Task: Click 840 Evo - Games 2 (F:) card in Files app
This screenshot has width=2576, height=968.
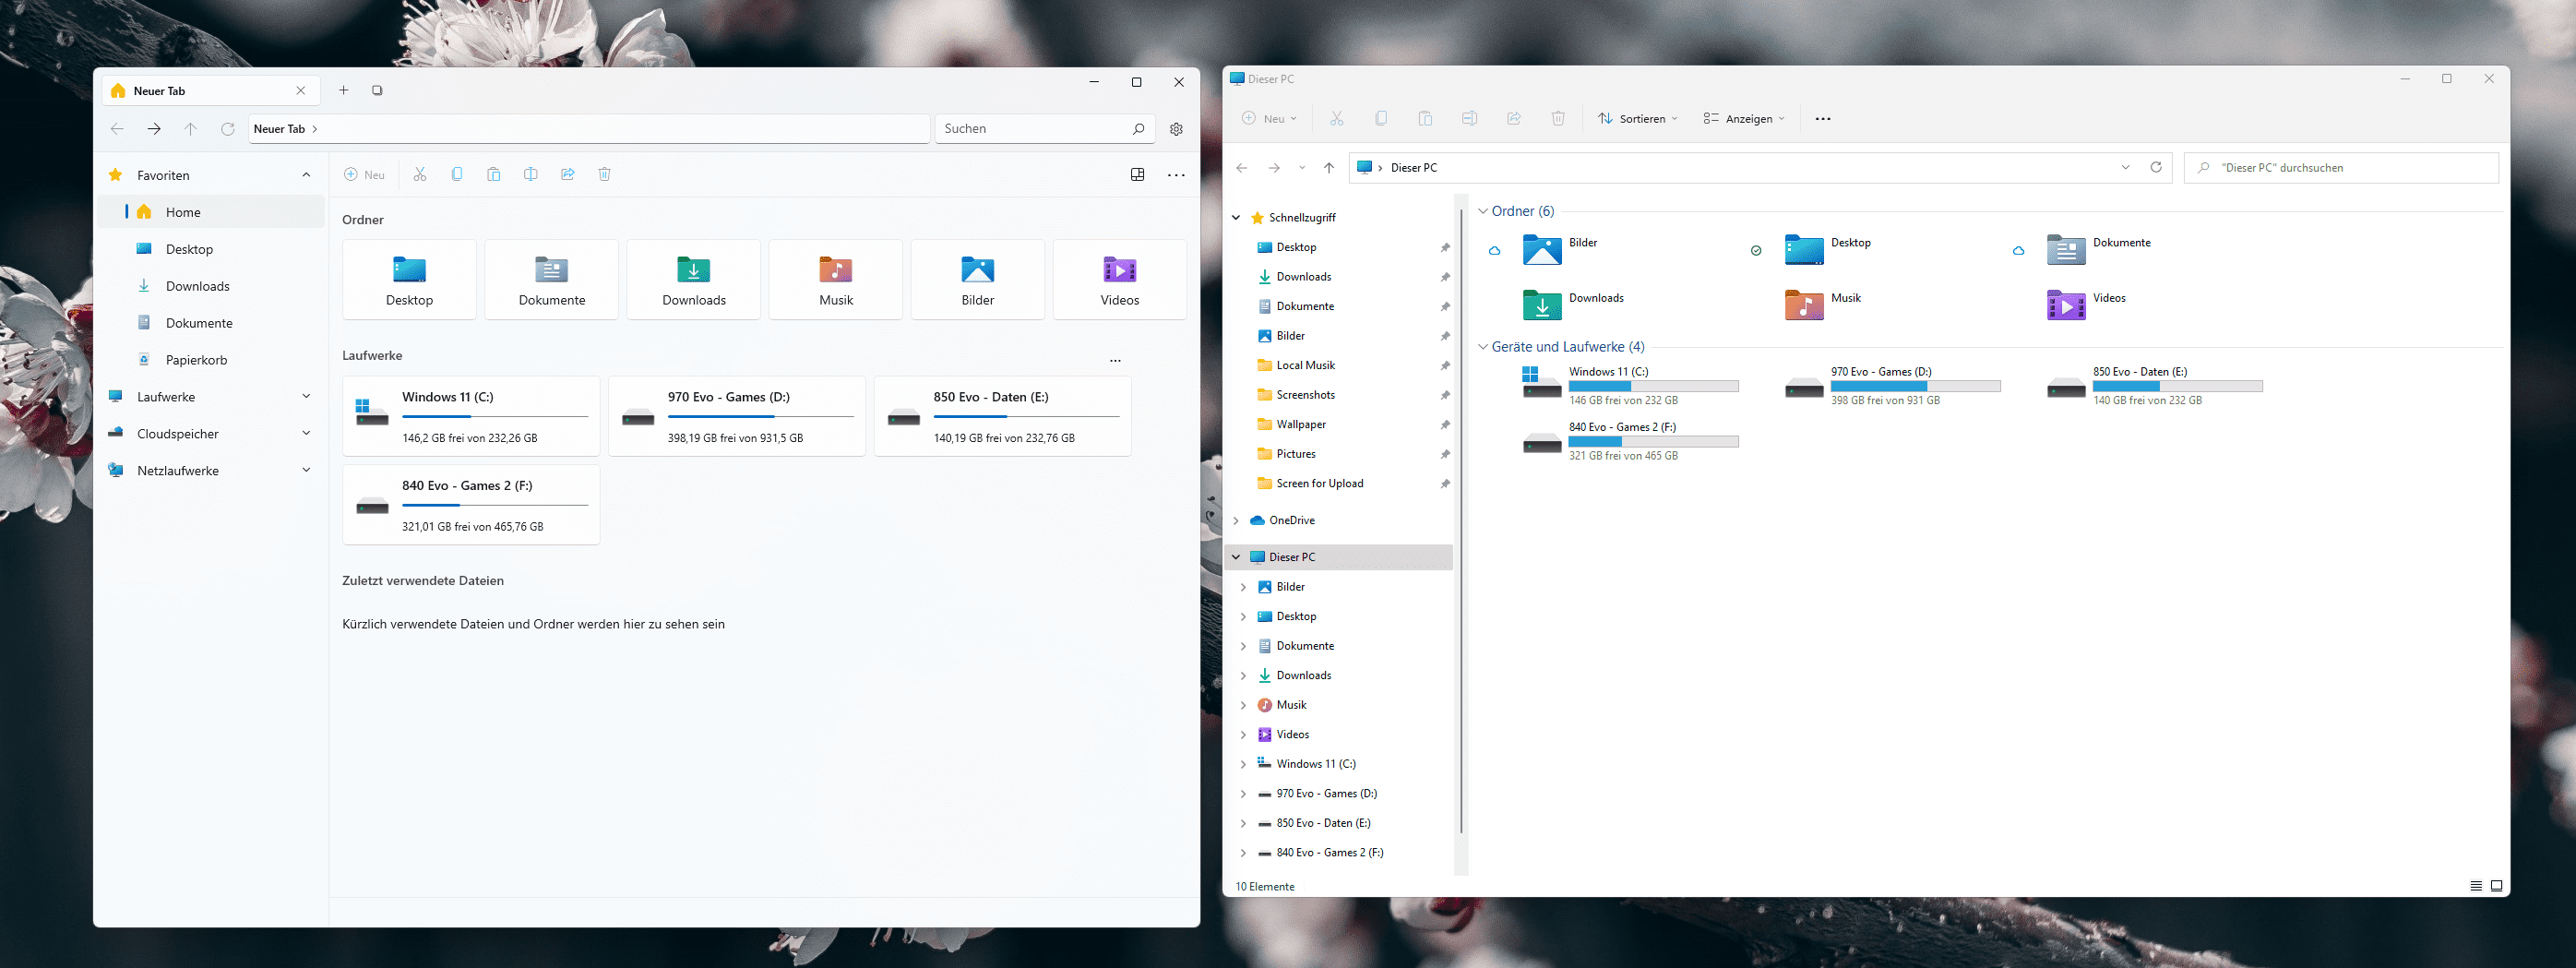Action: click(471, 505)
